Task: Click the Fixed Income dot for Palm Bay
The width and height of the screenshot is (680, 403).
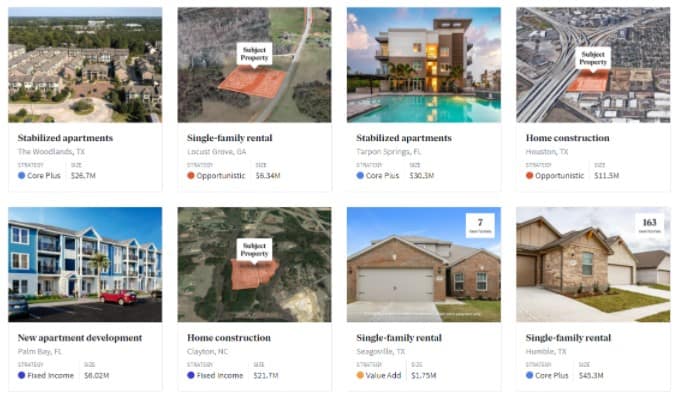Action: pyautogui.click(x=21, y=375)
